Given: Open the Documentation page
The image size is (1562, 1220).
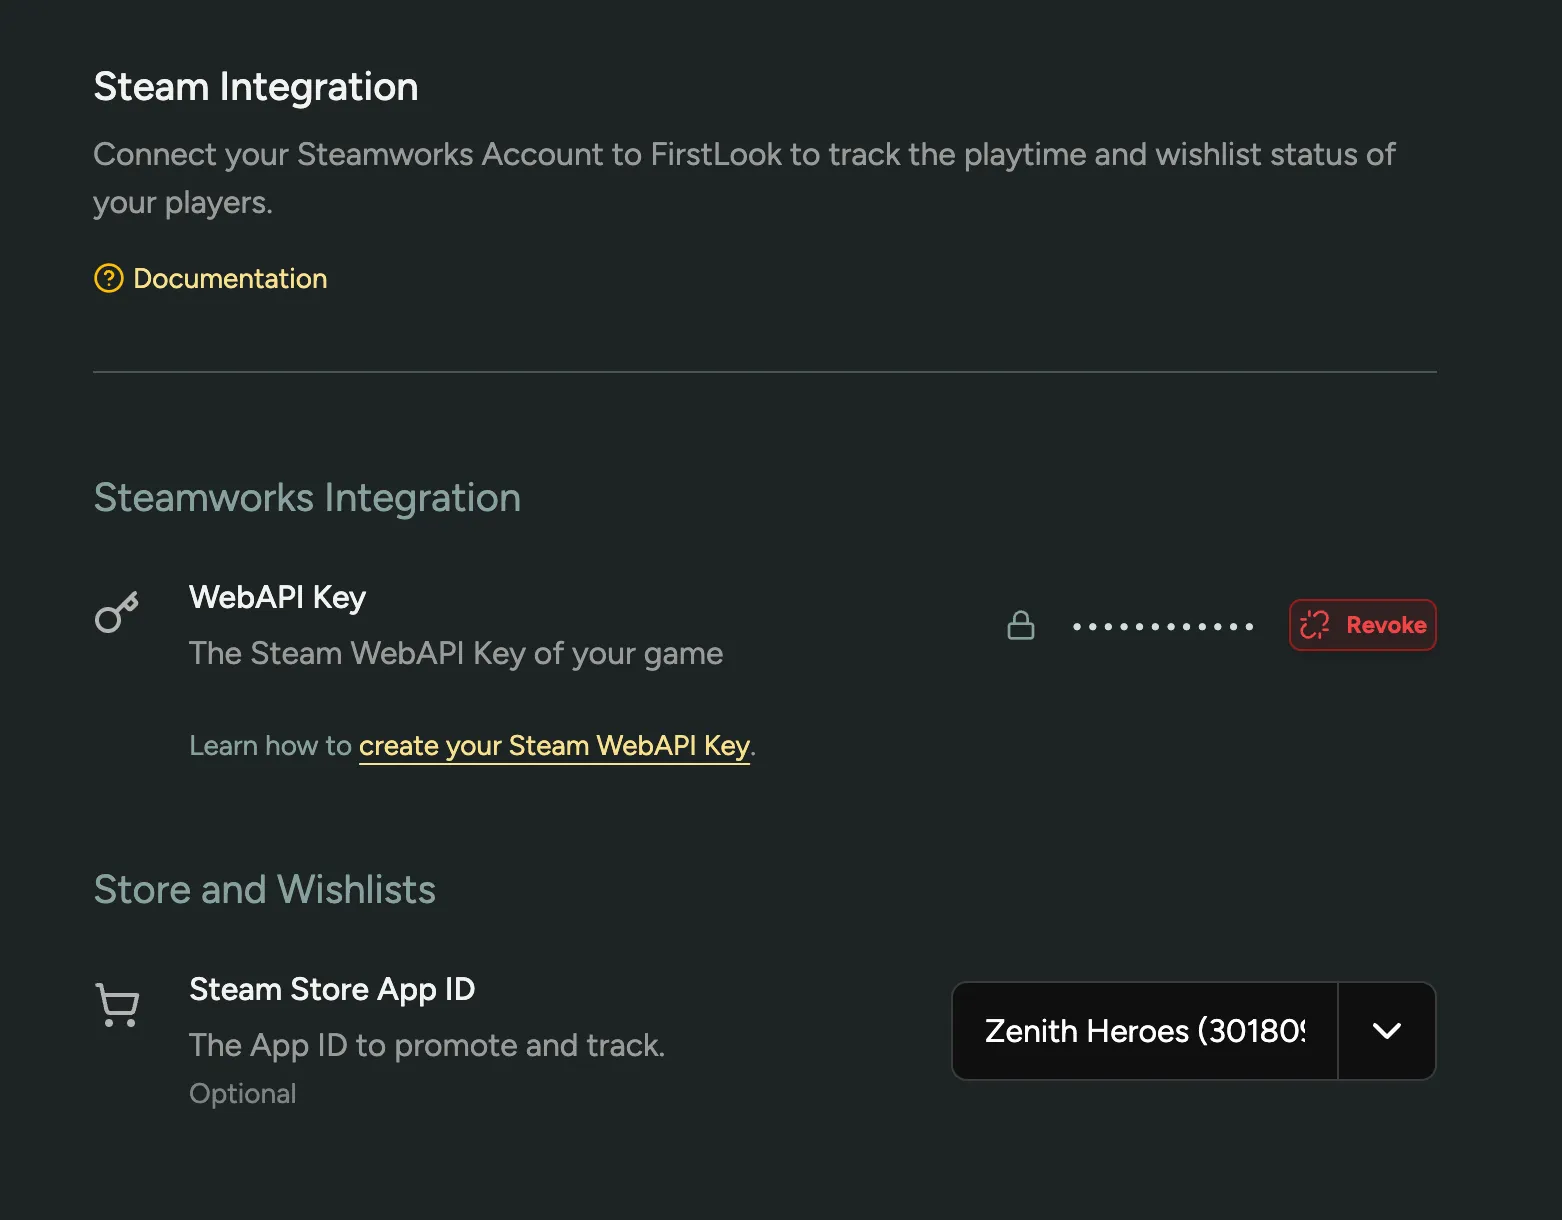Looking at the screenshot, I should point(230,278).
